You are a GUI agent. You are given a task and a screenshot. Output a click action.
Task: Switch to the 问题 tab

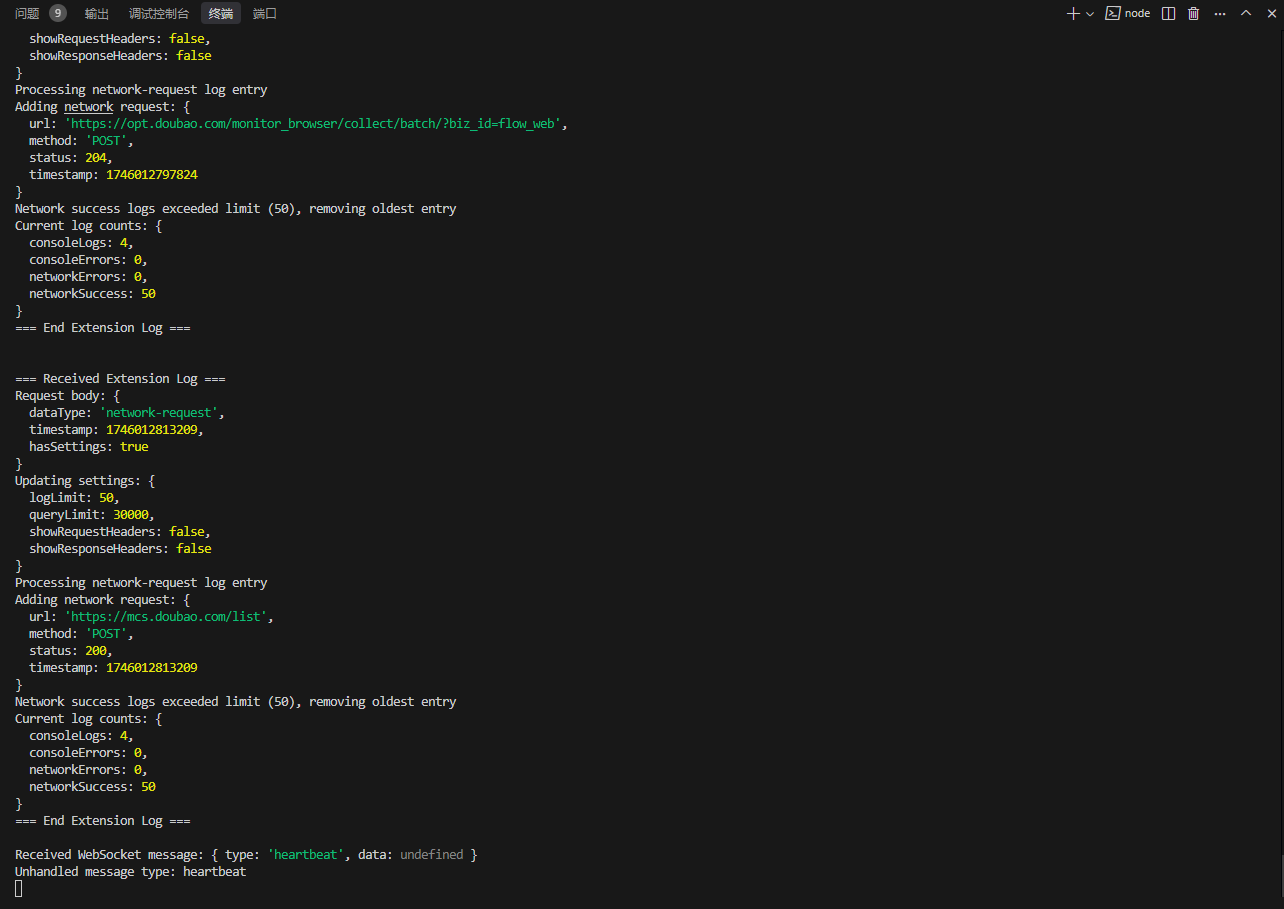pyautogui.click(x=27, y=14)
